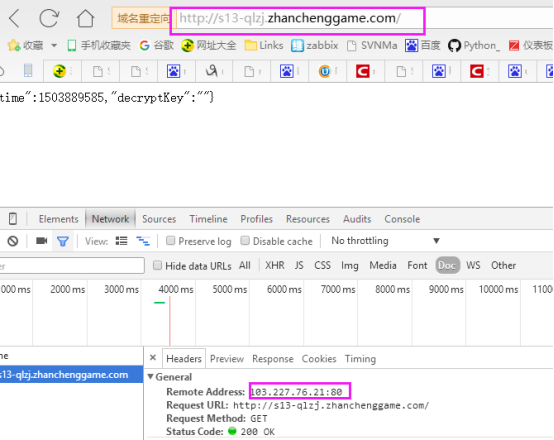Click the Status Code 200 OK value
The height and width of the screenshot is (440, 554).
[x=258, y=432]
